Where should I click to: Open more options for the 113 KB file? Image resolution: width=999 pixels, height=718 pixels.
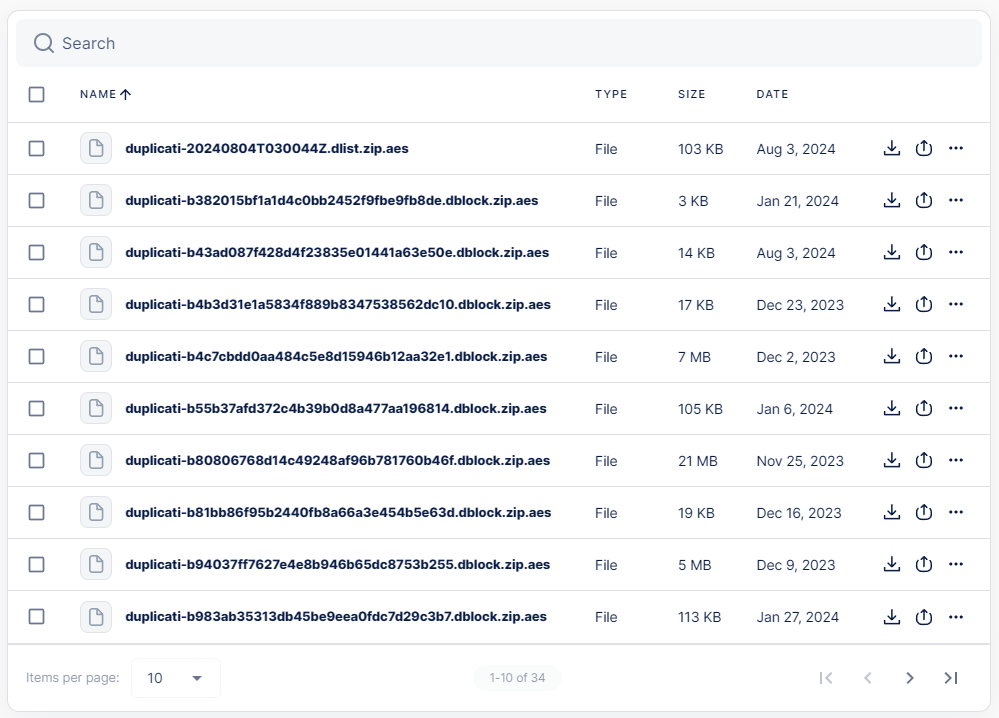coord(956,616)
